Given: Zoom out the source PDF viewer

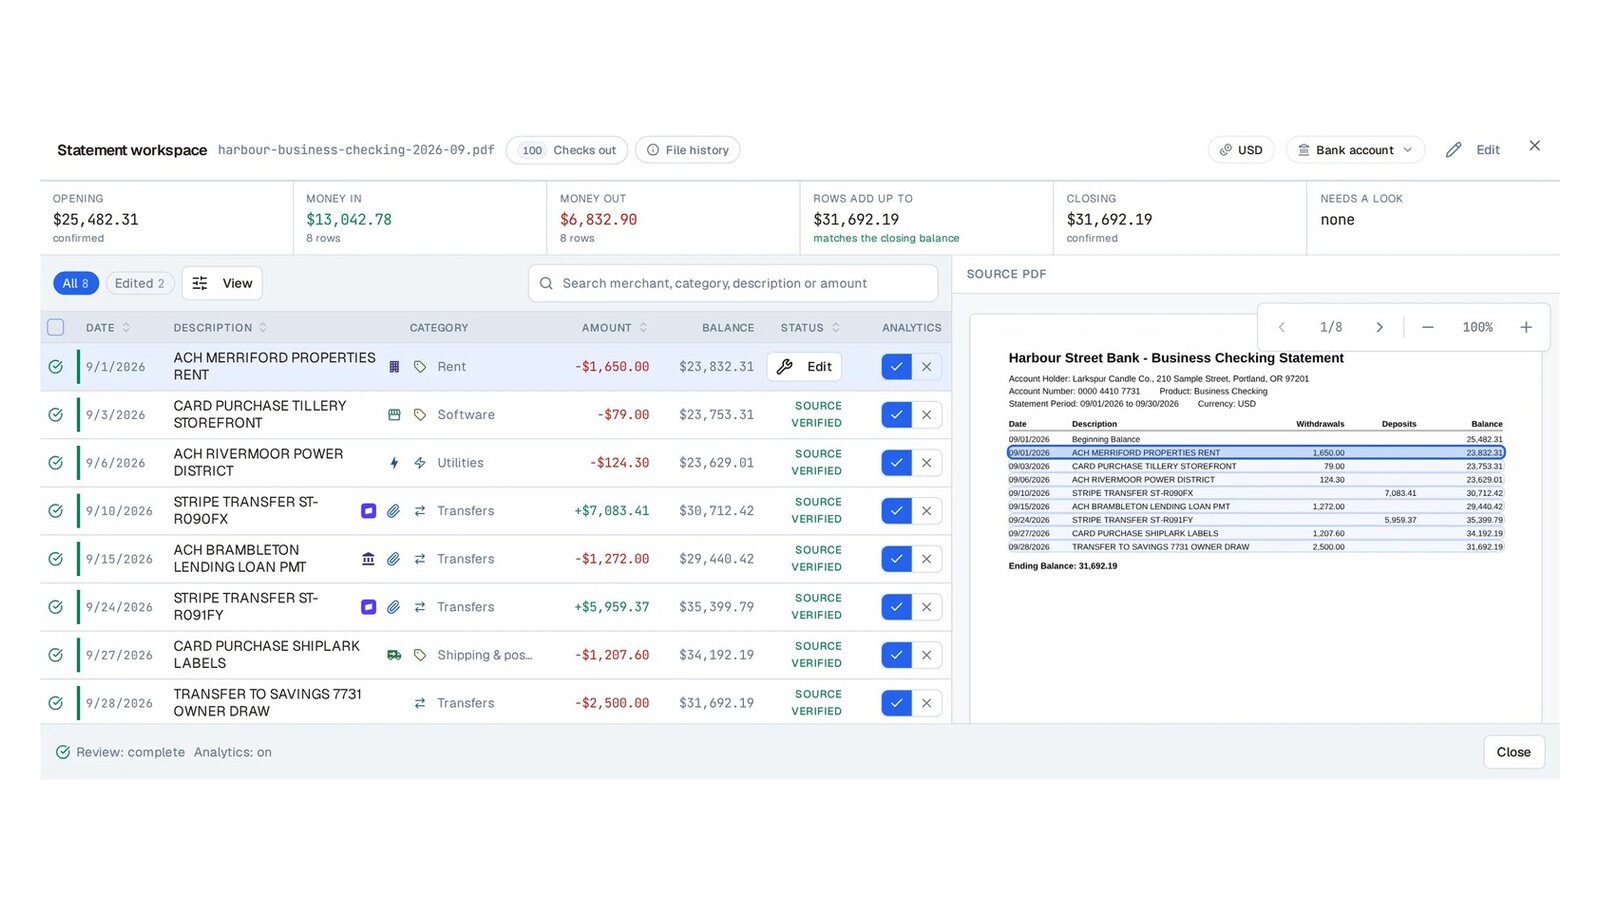Looking at the screenshot, I should 1428,327.
